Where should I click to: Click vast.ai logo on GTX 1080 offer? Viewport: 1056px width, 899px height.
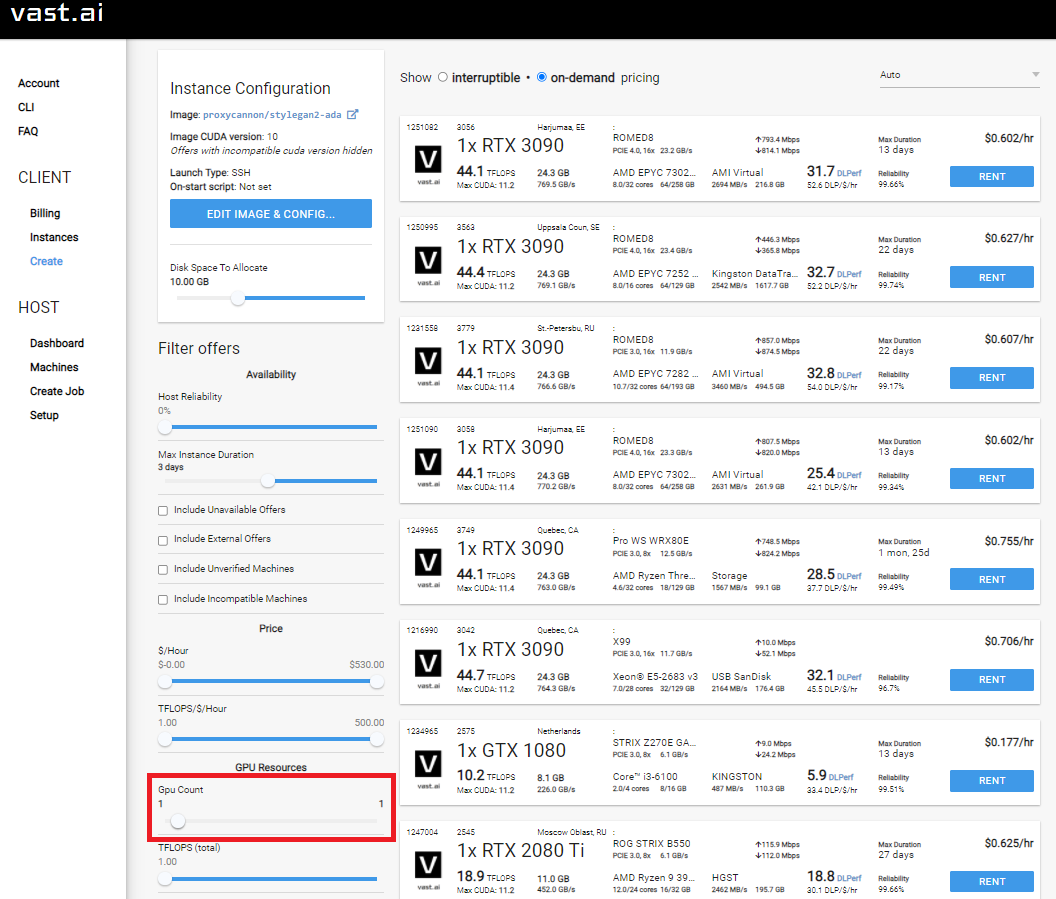428,769
